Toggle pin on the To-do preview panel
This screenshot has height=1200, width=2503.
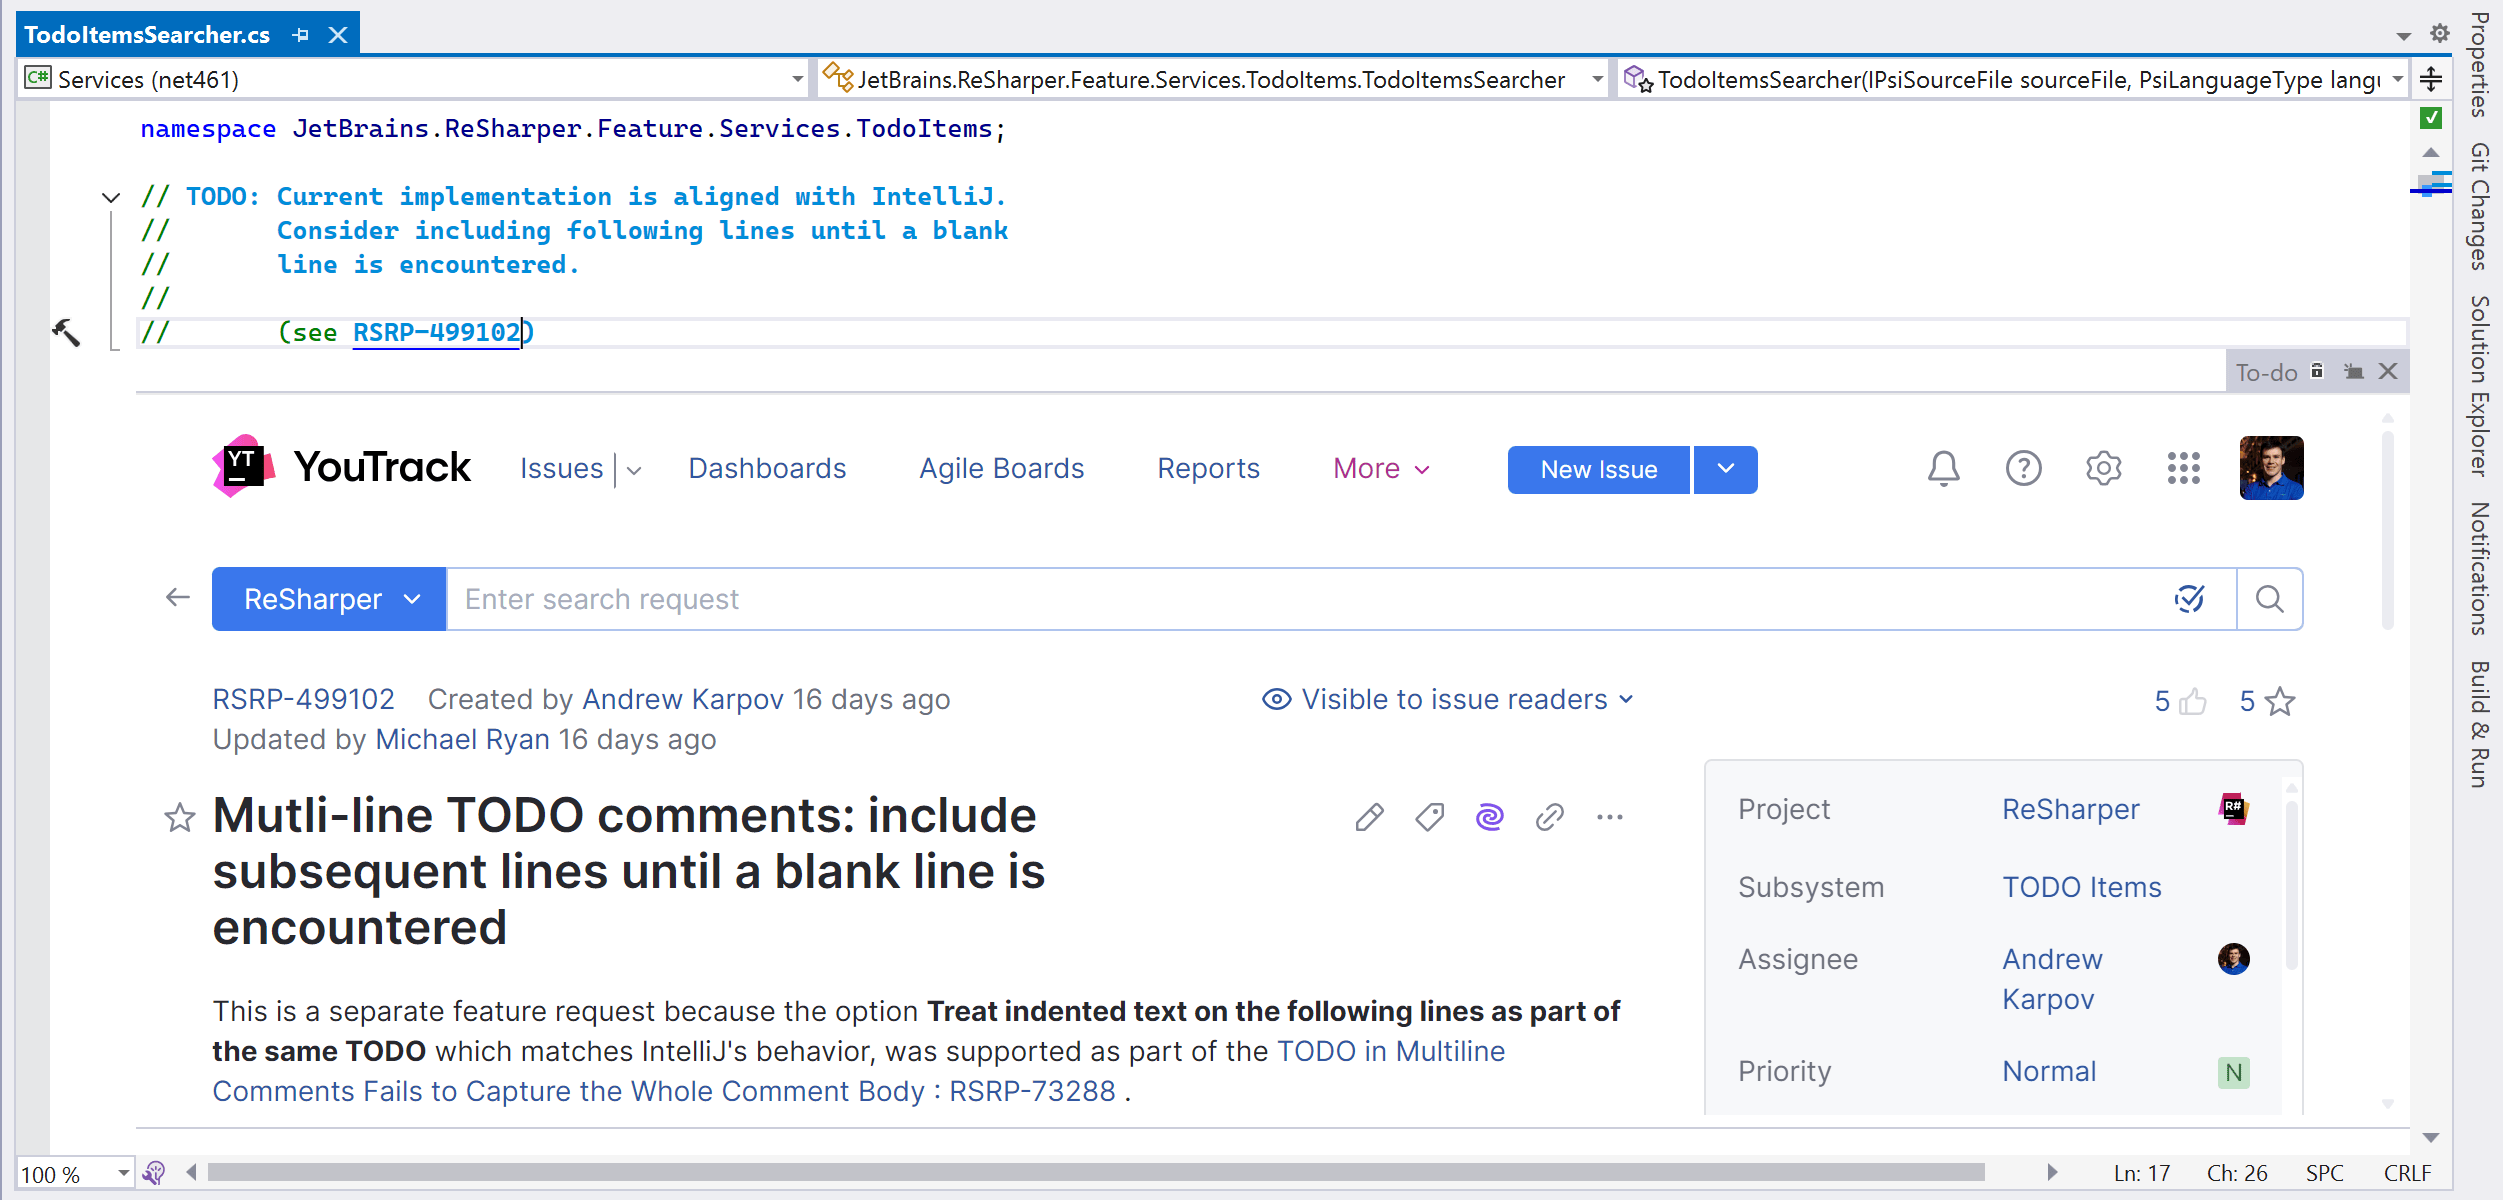pos(2354,372)
